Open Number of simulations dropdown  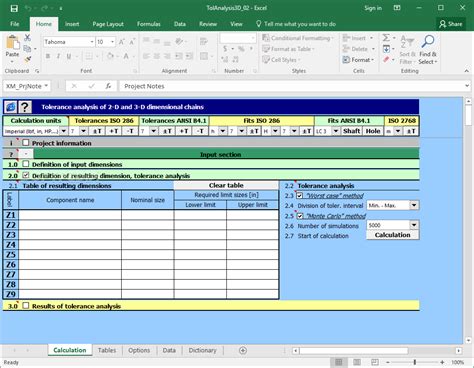click(x=414, y=225)
